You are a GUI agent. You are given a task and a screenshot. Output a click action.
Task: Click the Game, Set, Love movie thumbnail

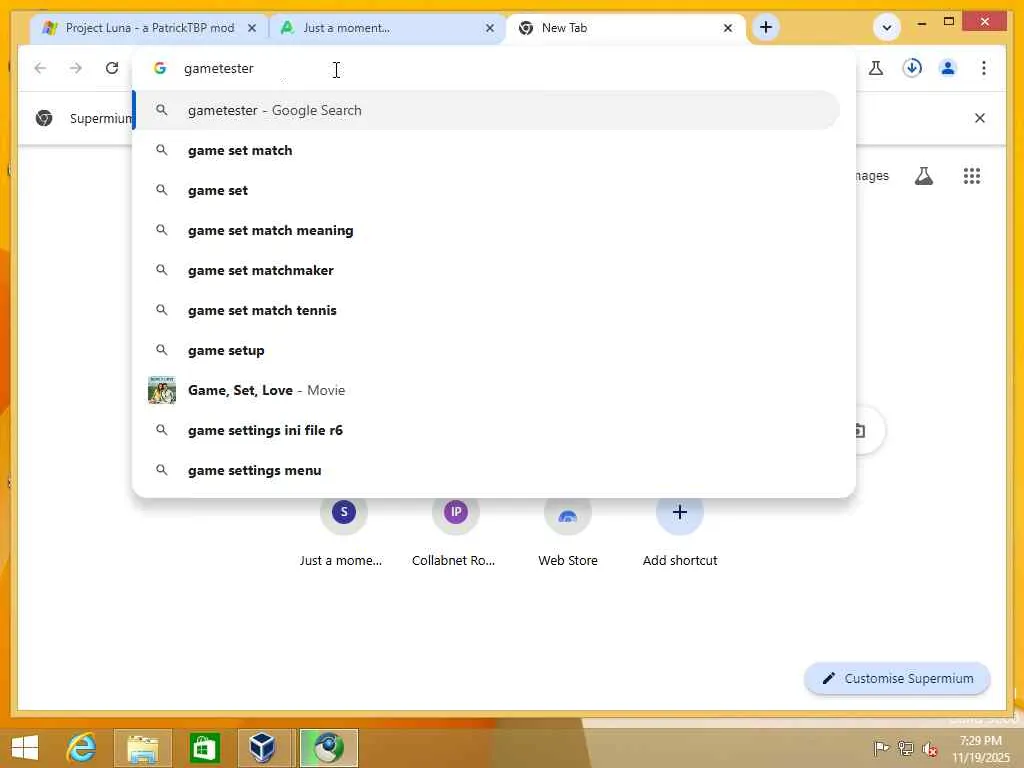pos(162,391)
